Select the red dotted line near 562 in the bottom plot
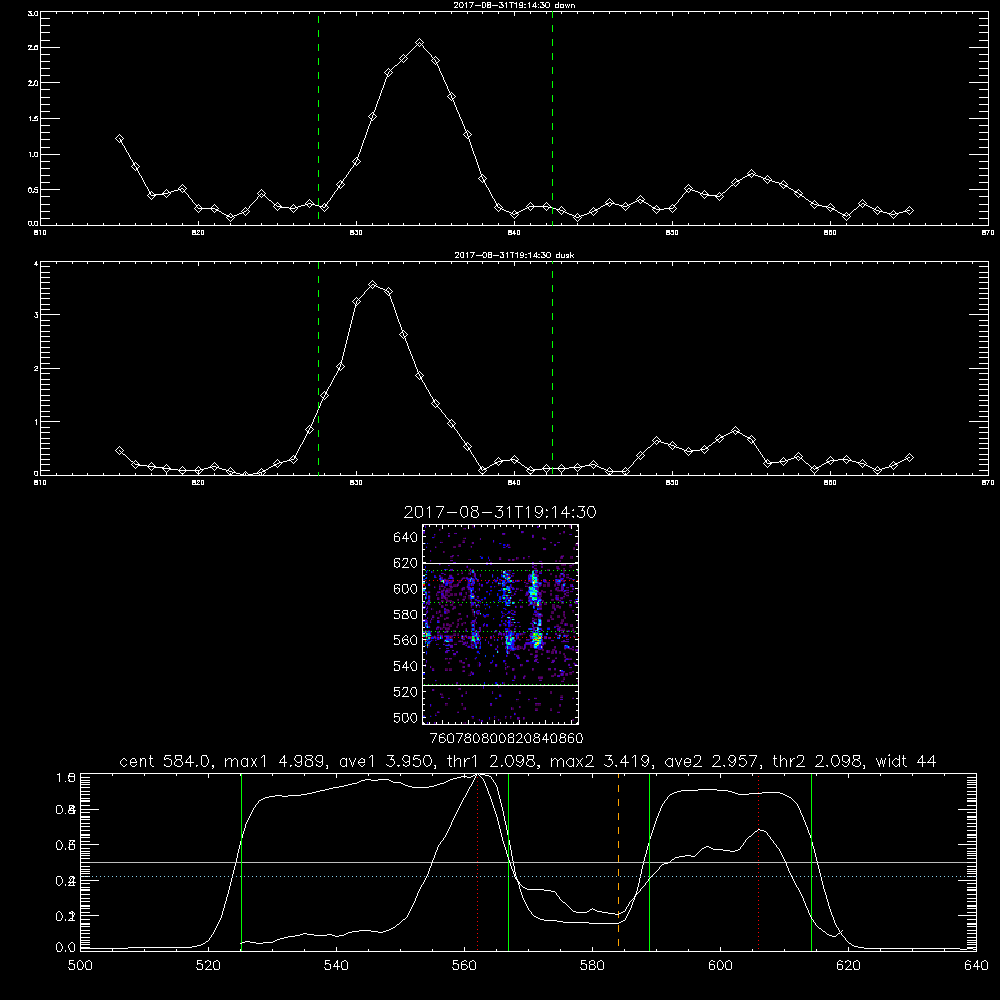 click(x=477, y=861)
